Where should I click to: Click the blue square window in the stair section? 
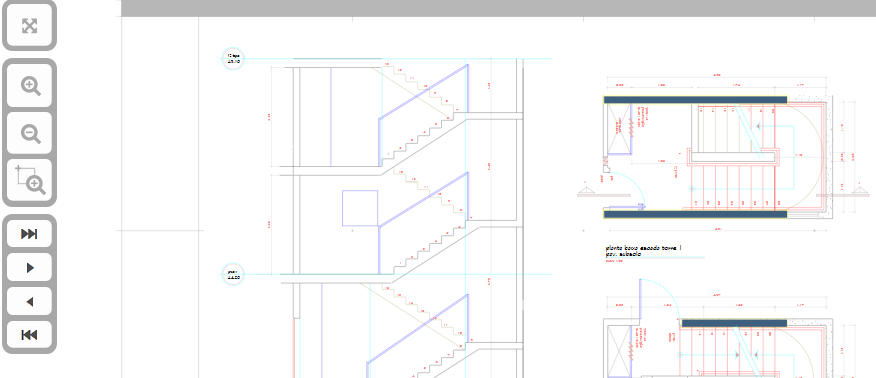coord(360,208)
